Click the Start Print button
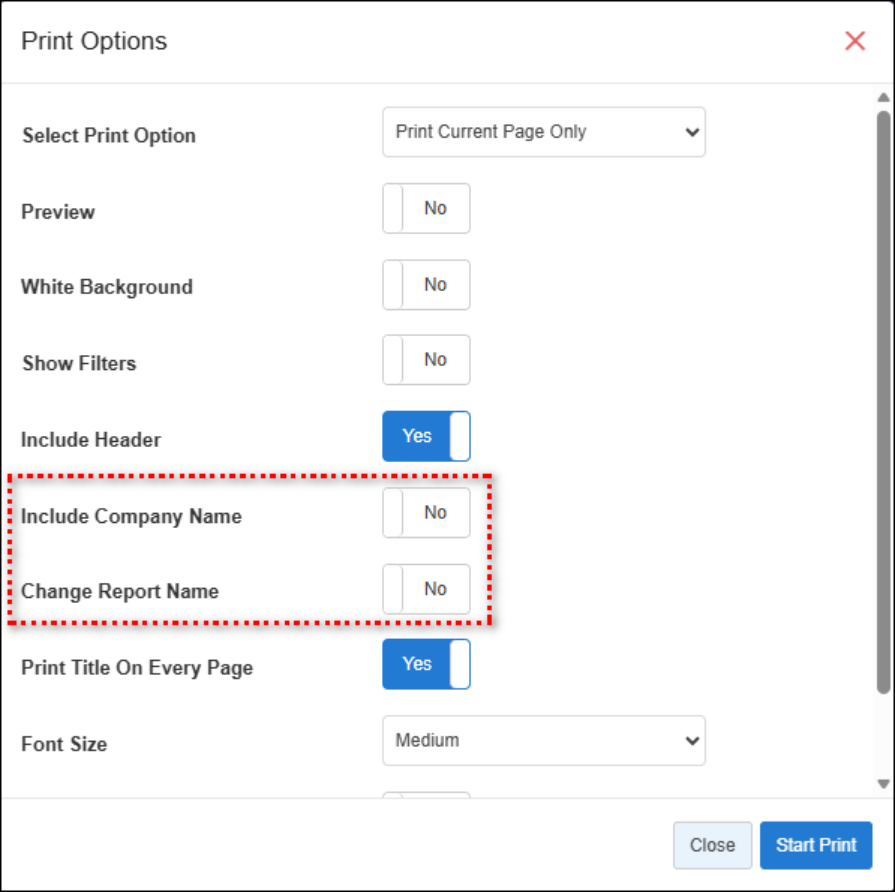Image resolution: width=895 pixels, height=892 pixels. tap(816, 845)
